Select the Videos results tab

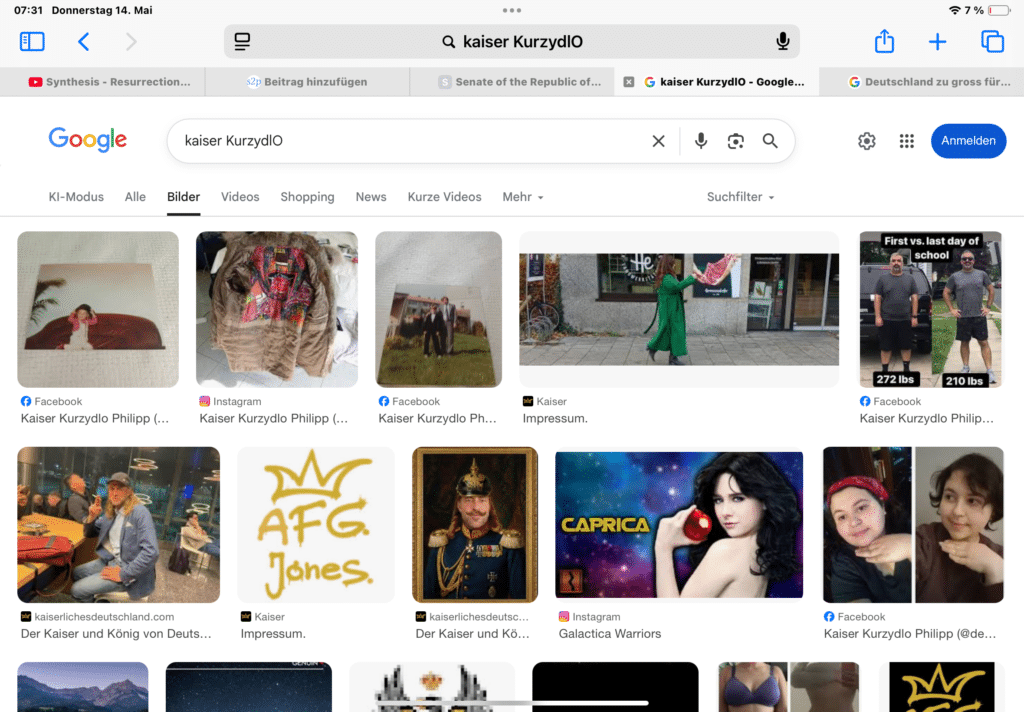click(240, 197)
